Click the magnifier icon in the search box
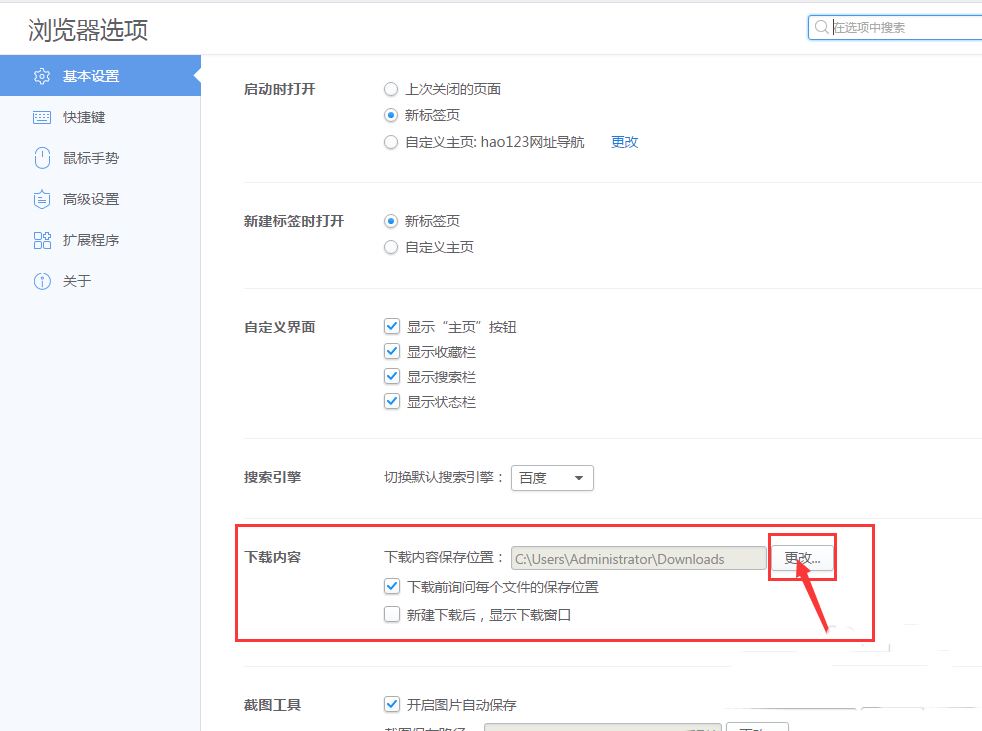The width and height of the screenshot is (982, 731). tap(822, 27)
